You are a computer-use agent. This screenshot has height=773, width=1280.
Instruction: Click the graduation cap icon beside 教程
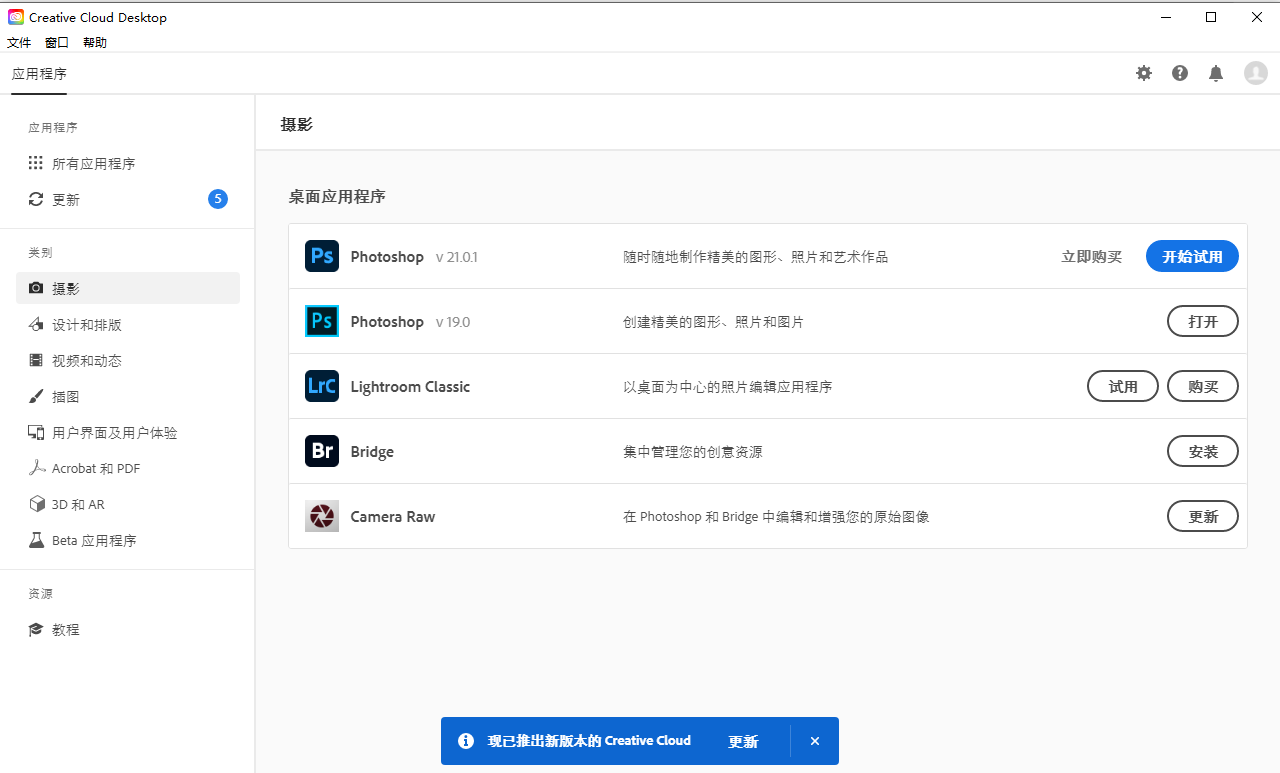tap(36, 630)
